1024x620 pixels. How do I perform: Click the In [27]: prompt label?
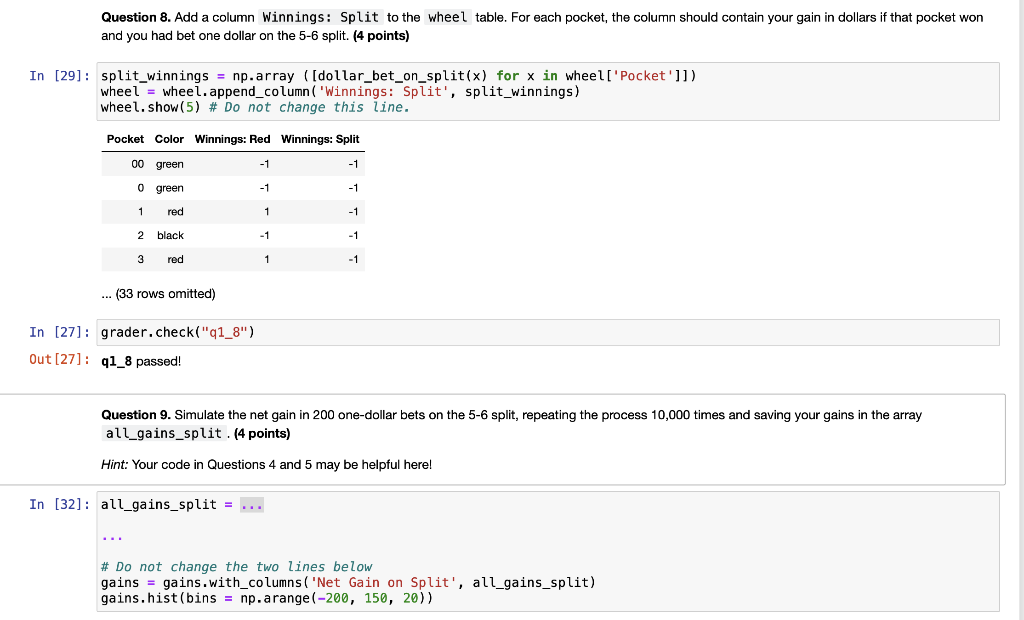pyautogui.click(x=60, y=331)
